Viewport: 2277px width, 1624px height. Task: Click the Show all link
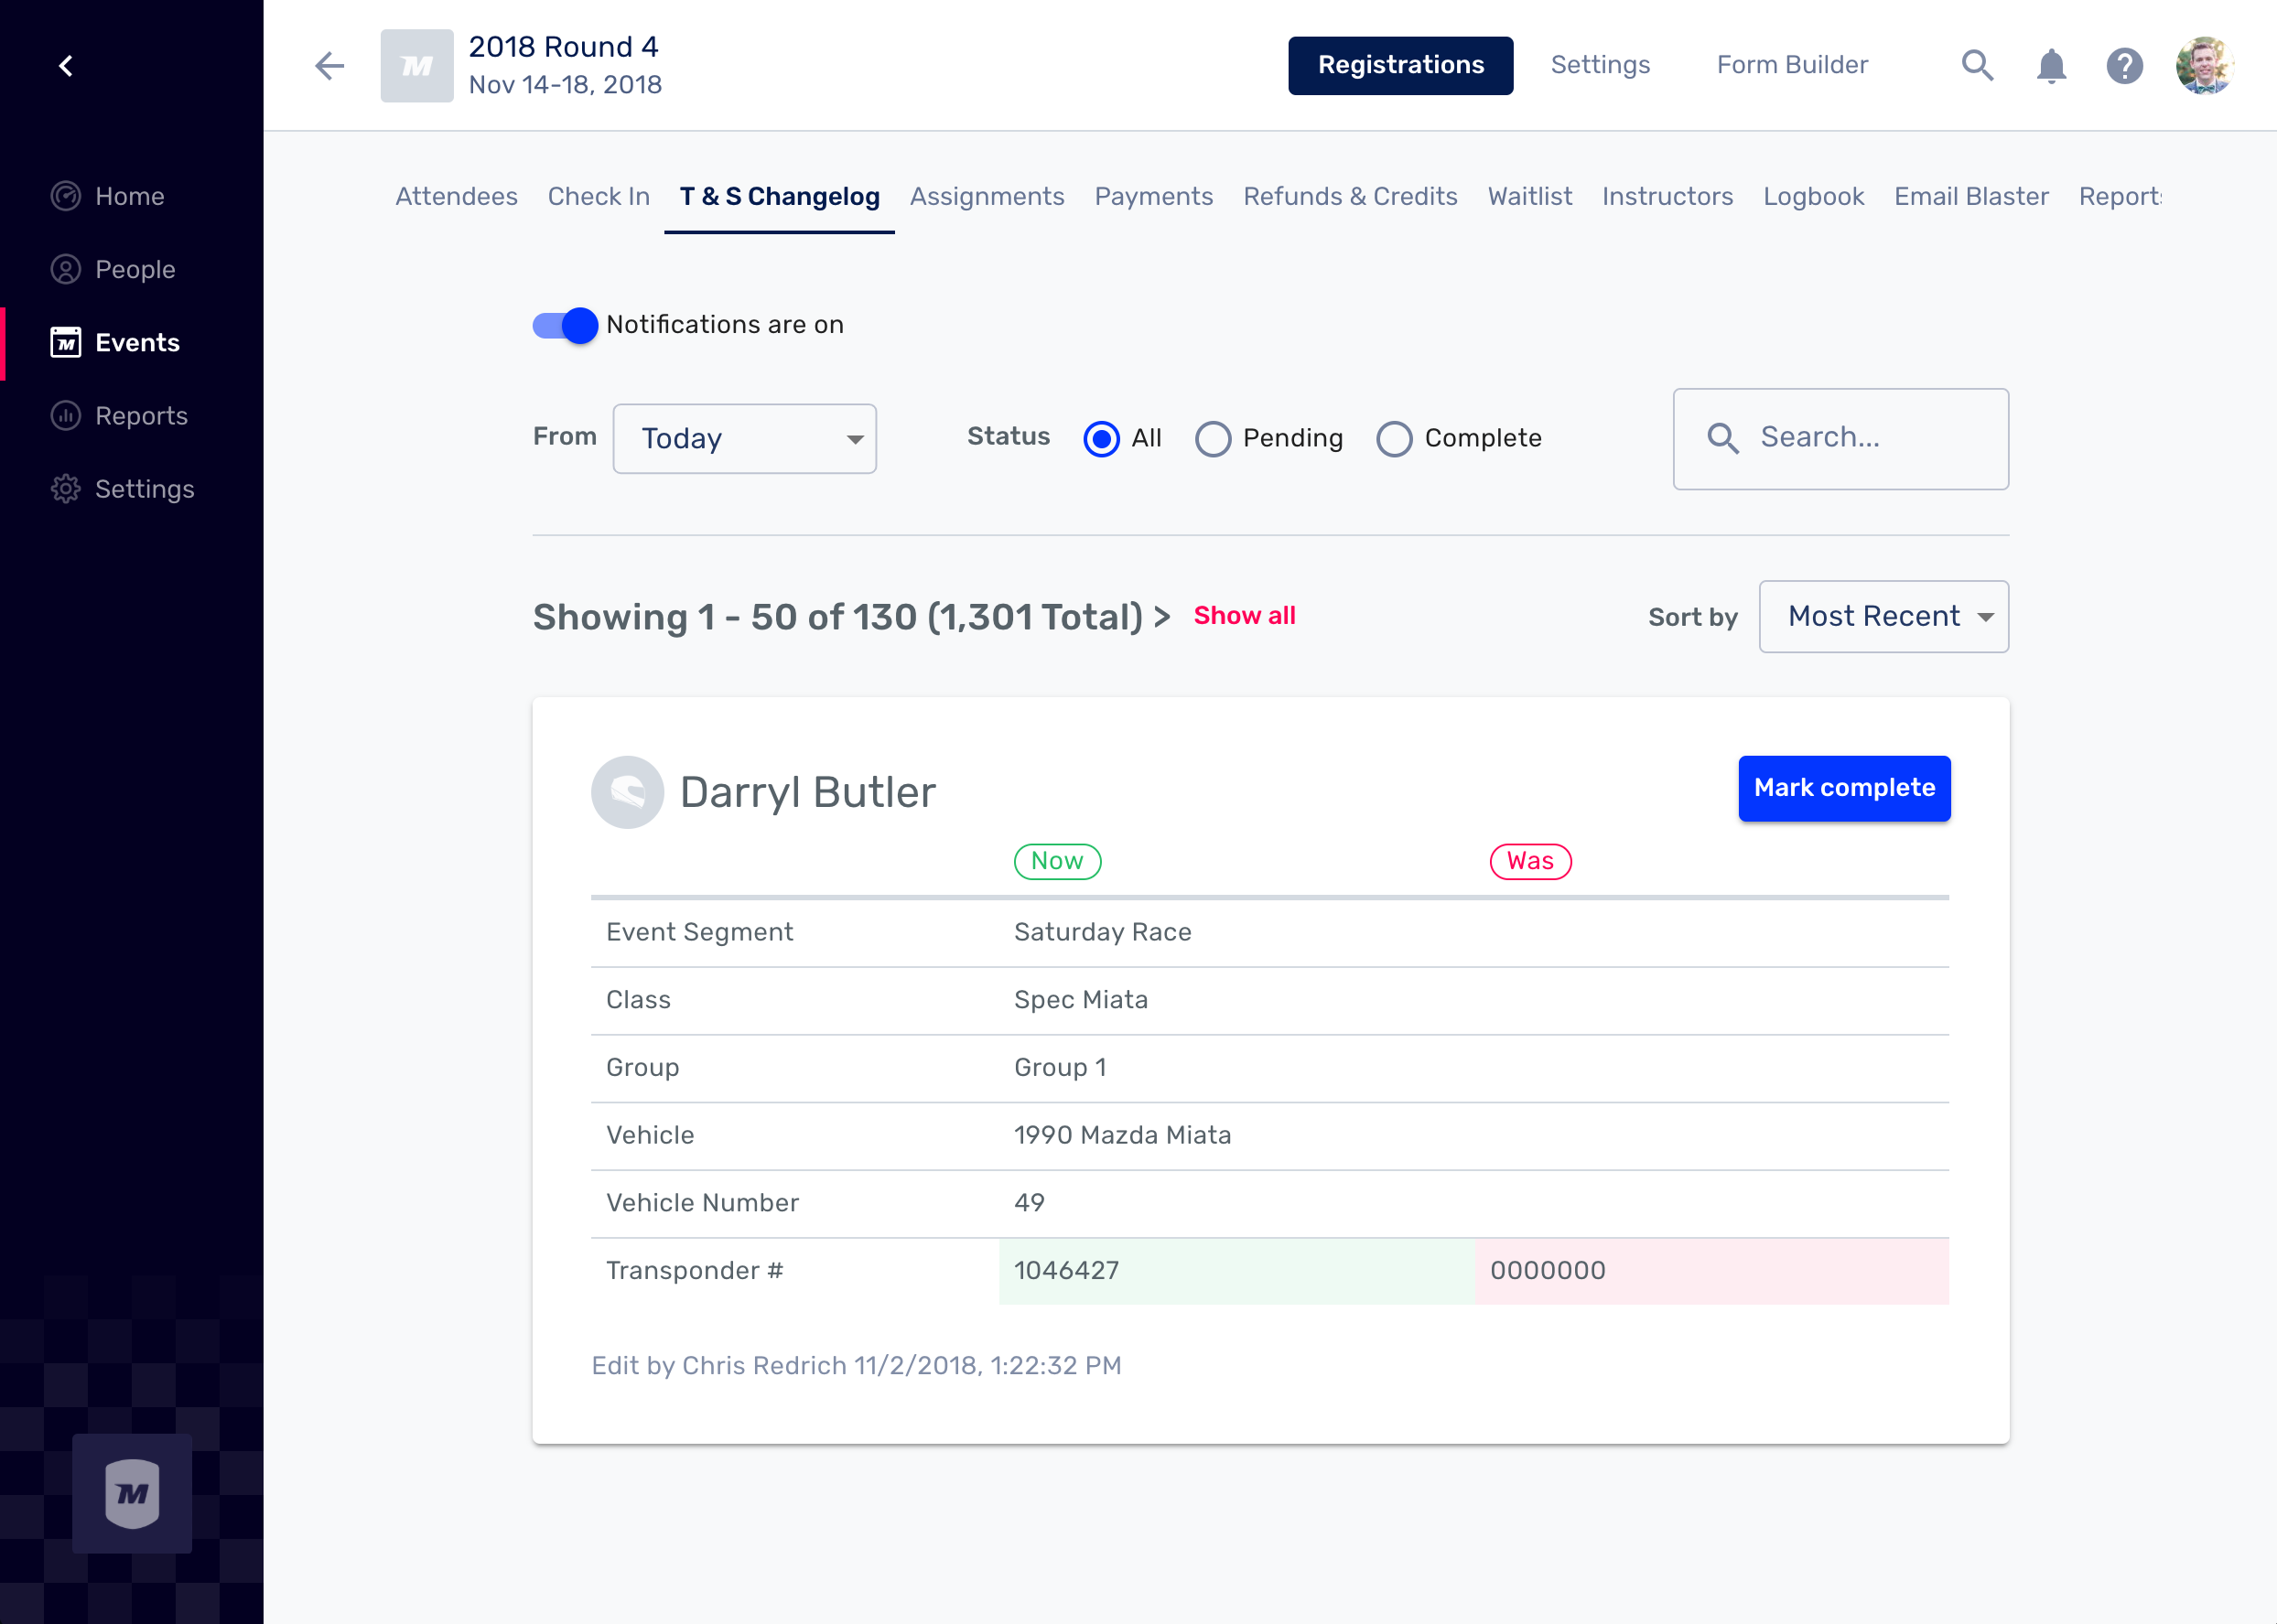(x=1244, y=616)
